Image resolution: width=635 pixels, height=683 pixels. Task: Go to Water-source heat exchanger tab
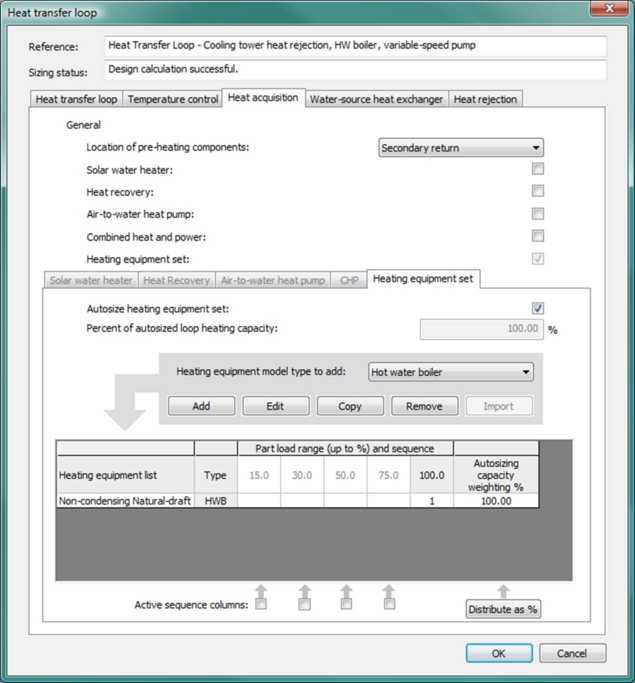(376, 100)
